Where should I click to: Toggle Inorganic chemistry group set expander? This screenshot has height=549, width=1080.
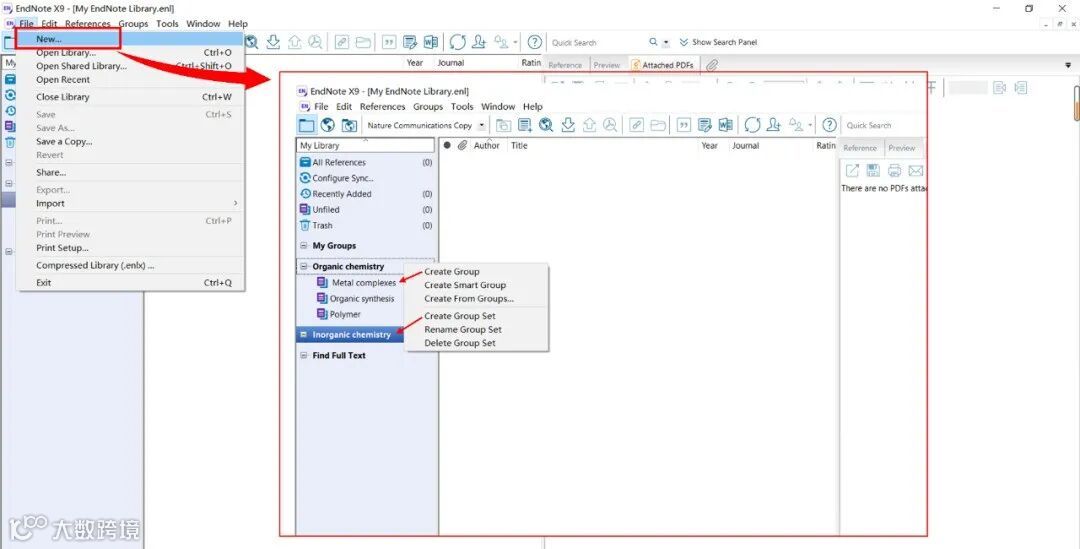point(304,335)
